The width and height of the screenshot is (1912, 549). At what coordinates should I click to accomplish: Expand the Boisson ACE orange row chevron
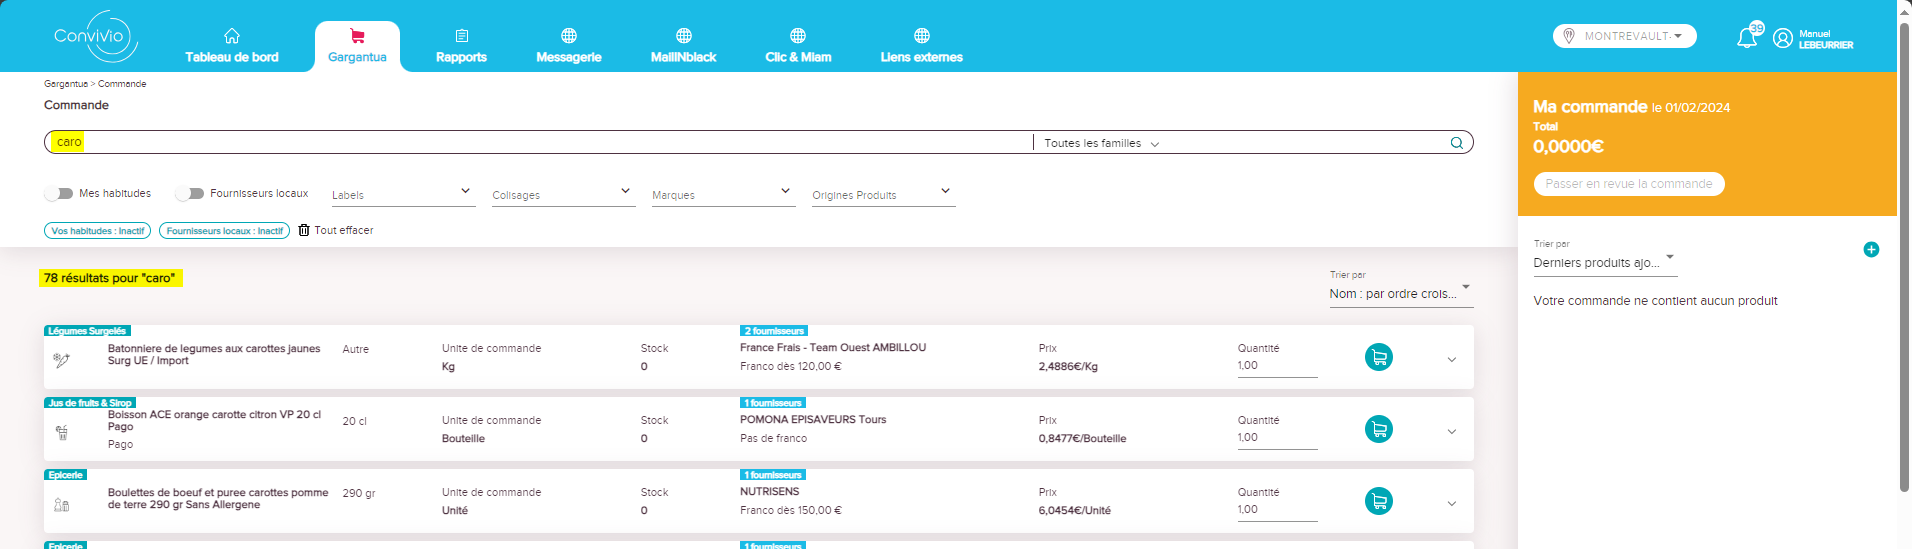click(x=1452, y=432)
